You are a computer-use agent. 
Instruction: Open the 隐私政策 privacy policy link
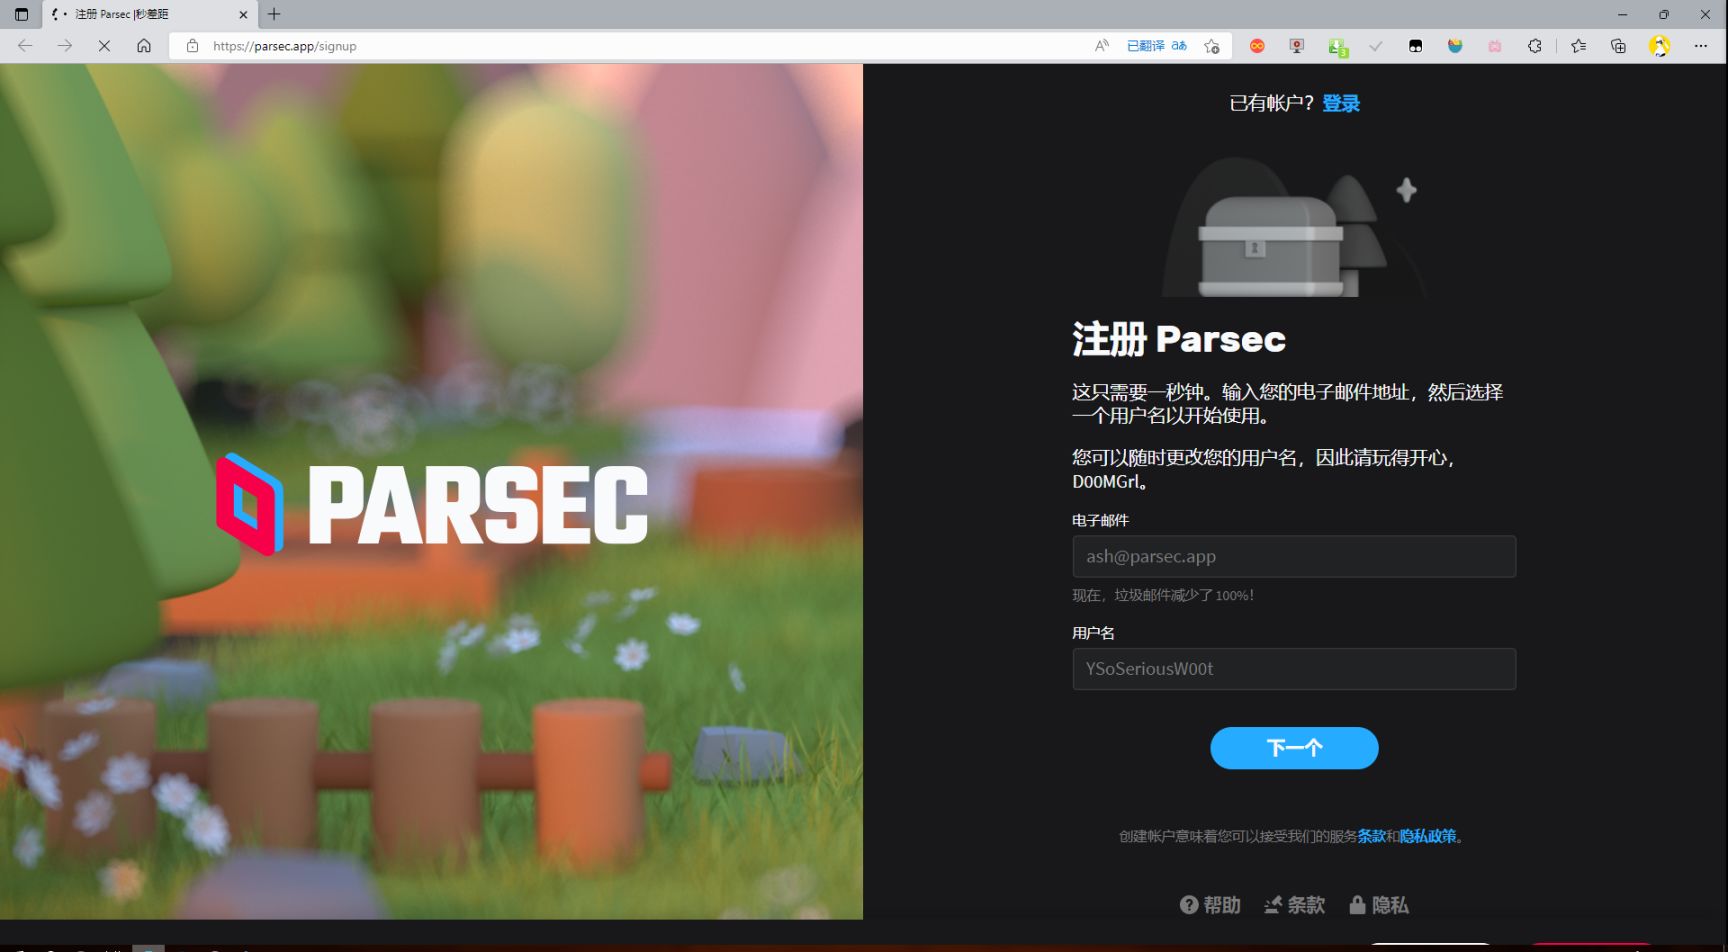point(1428,836)
